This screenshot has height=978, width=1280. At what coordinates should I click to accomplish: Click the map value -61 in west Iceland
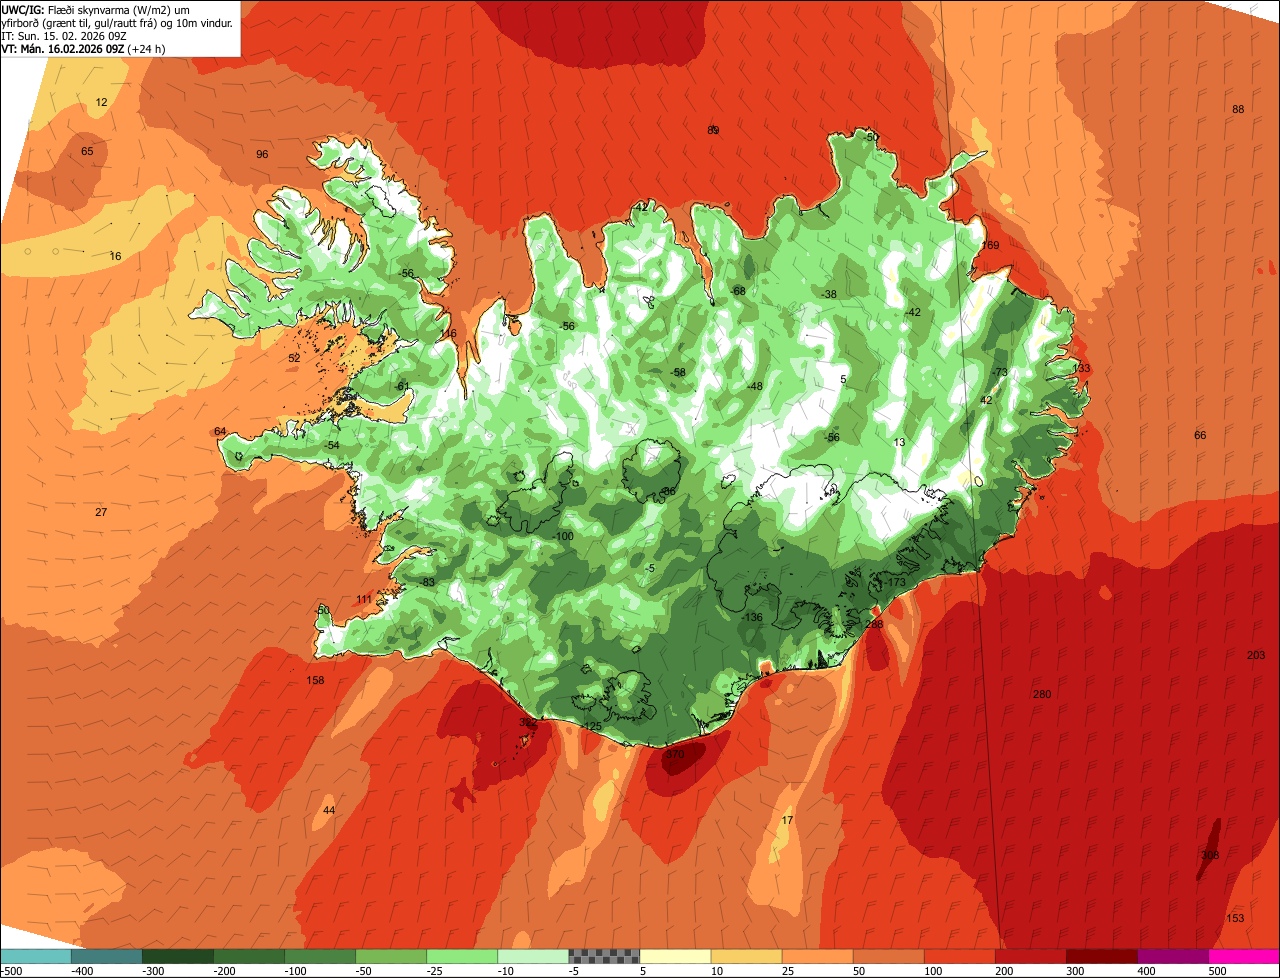pyautogui.click(x=402, y=386)
